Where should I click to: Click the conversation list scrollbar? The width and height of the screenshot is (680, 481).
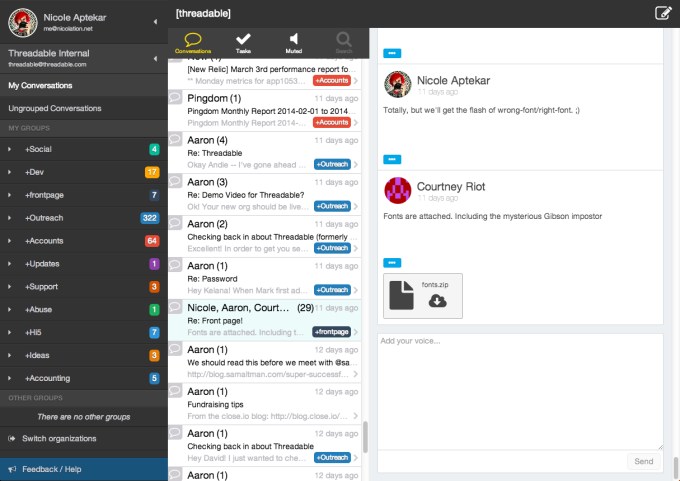(x=365, y=437)
